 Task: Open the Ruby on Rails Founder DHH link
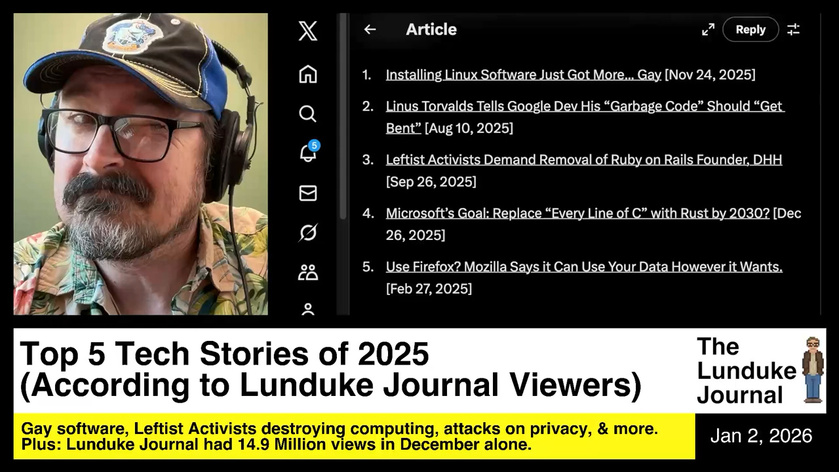point(584,160)
